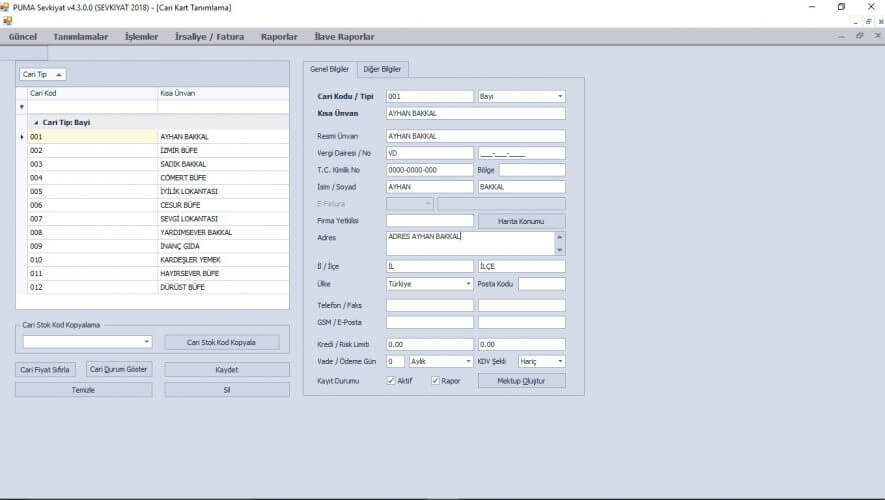
Task: Click the Adres field scroll up arrow
Action: coord(560,237)
